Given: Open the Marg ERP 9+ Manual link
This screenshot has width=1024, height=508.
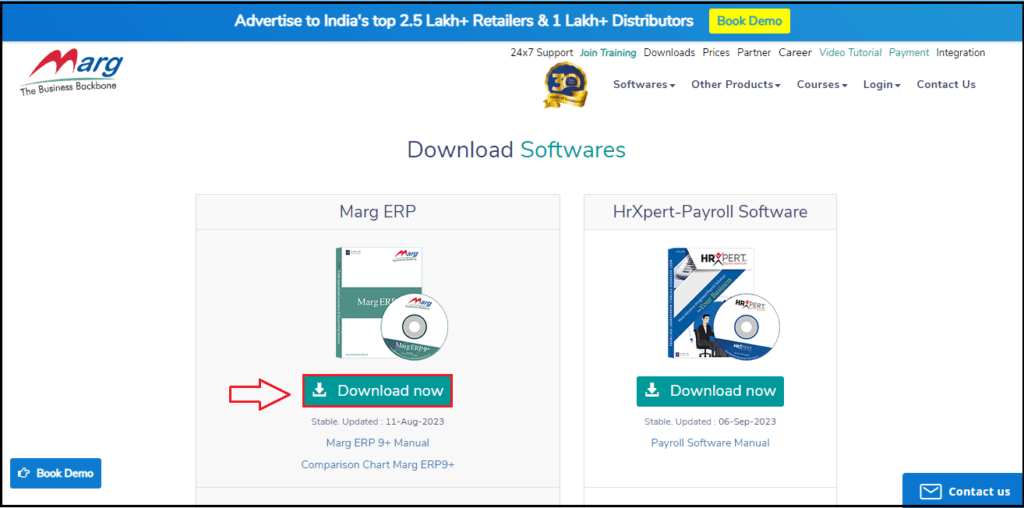Looking at the screenshot, I should [377, 443].
